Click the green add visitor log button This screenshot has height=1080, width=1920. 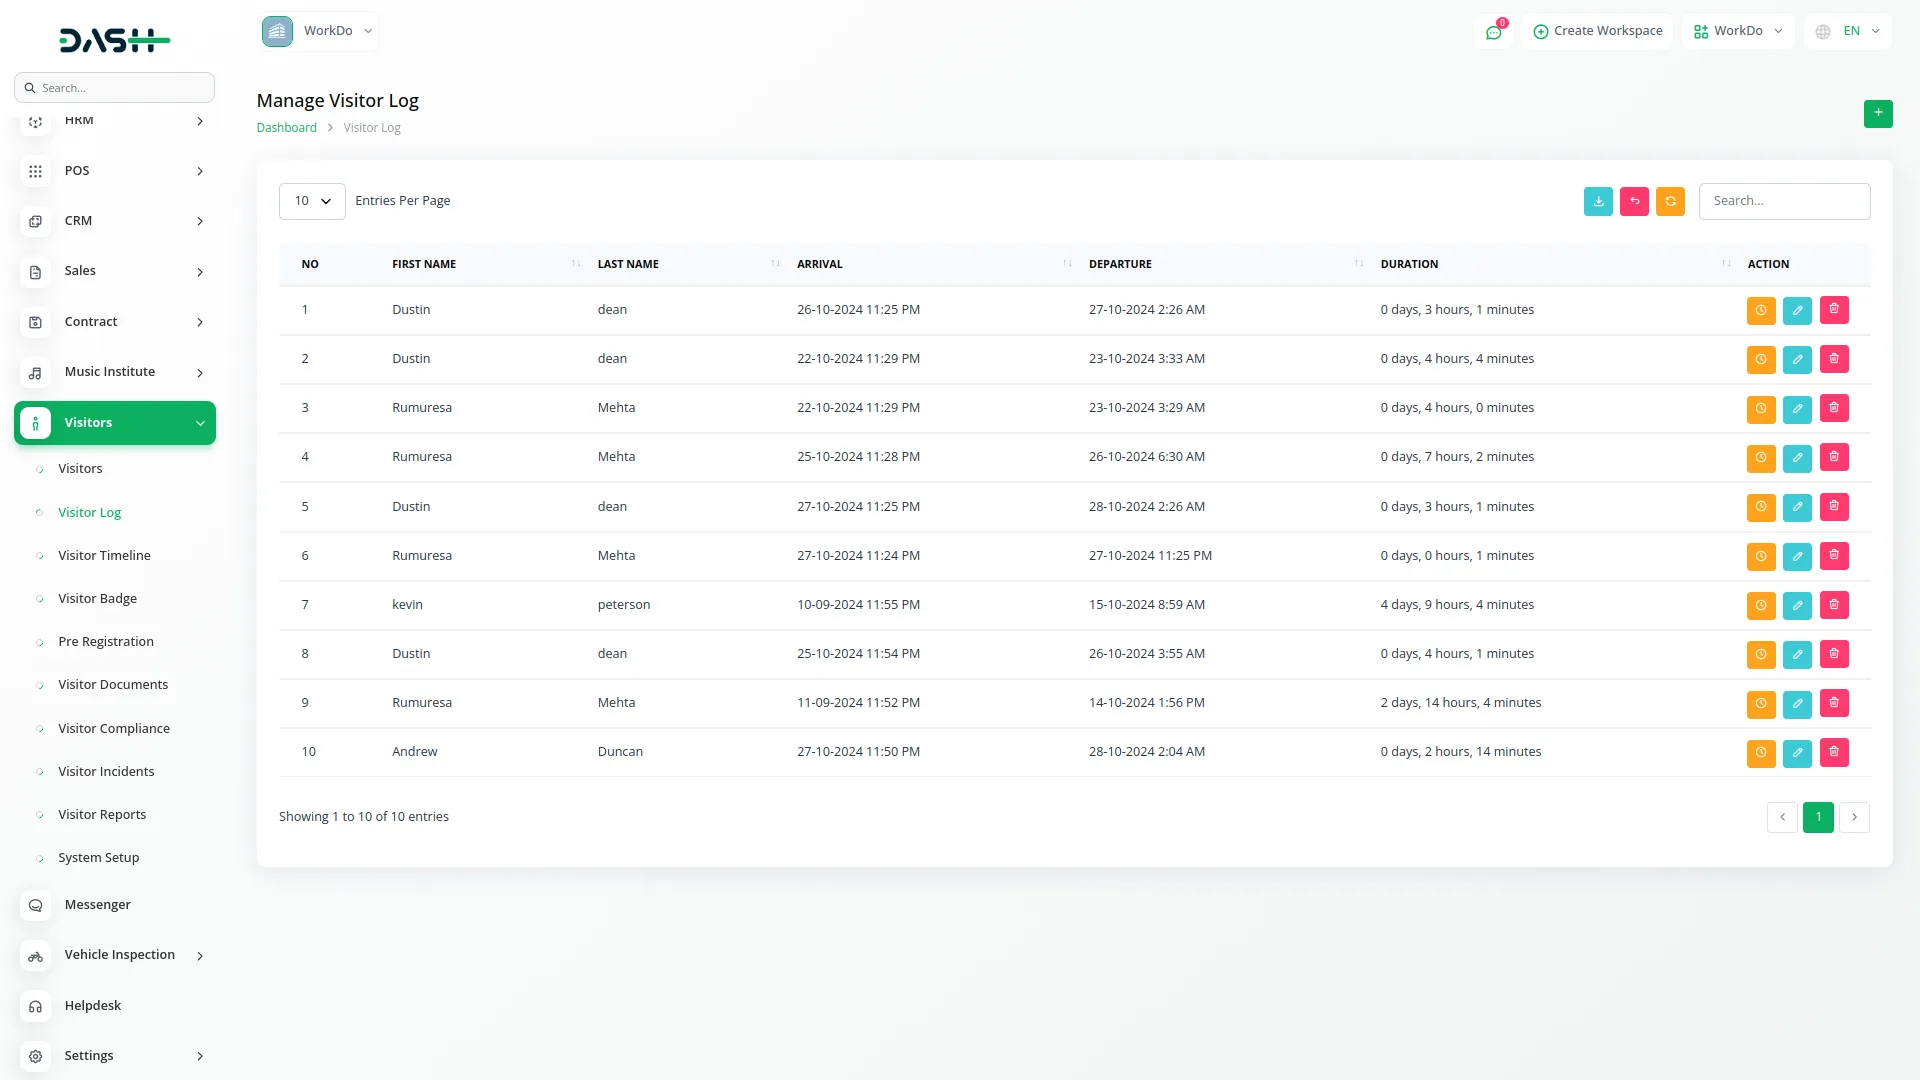[x=1877, y=114]
